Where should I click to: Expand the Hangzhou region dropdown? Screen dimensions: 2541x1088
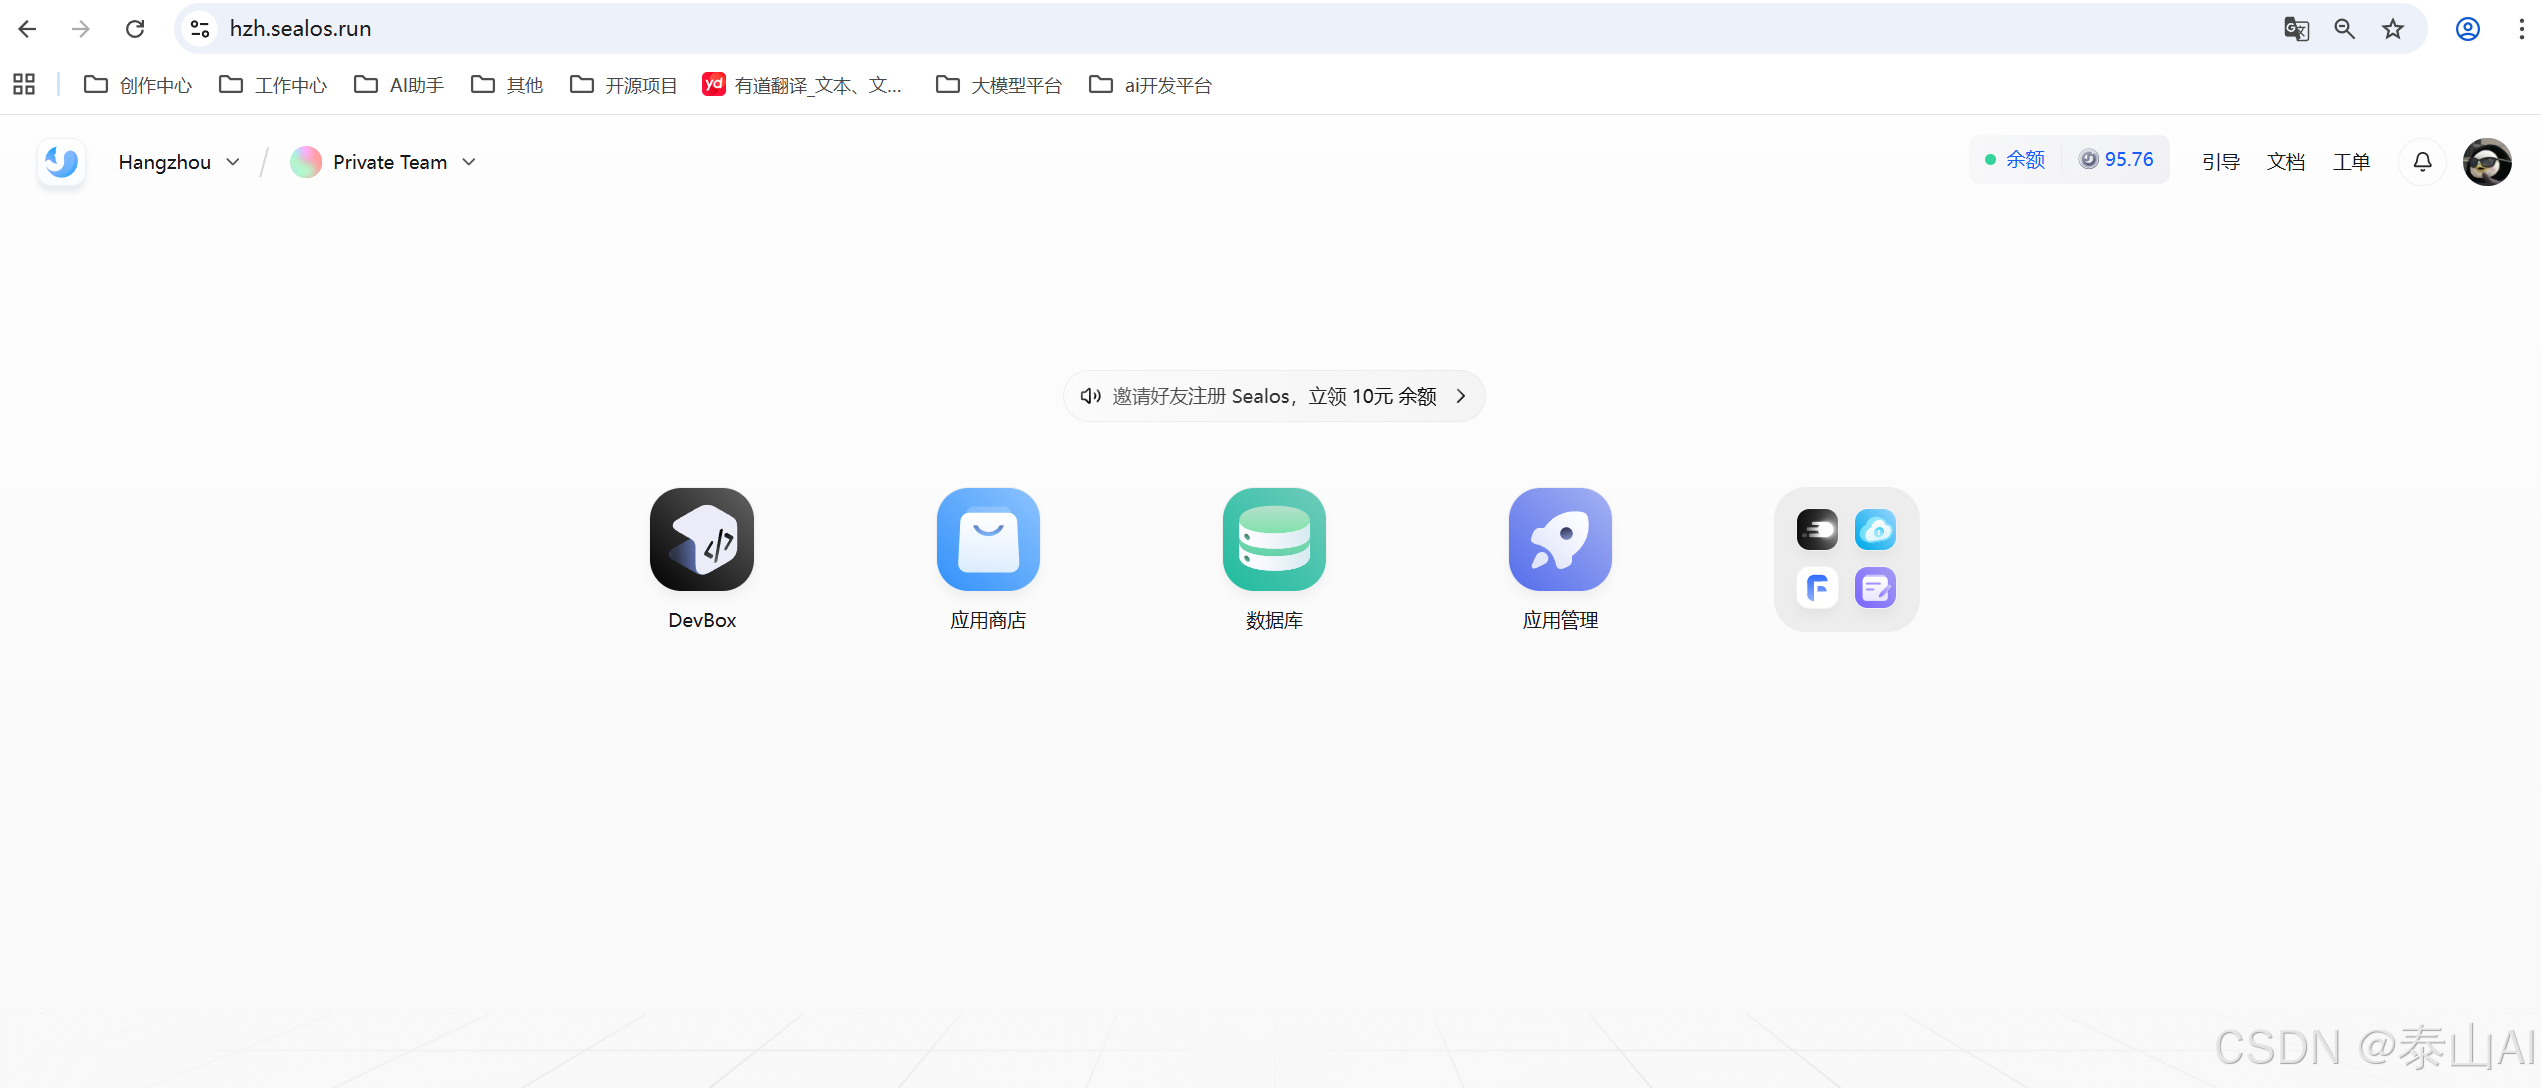point(179,162)
